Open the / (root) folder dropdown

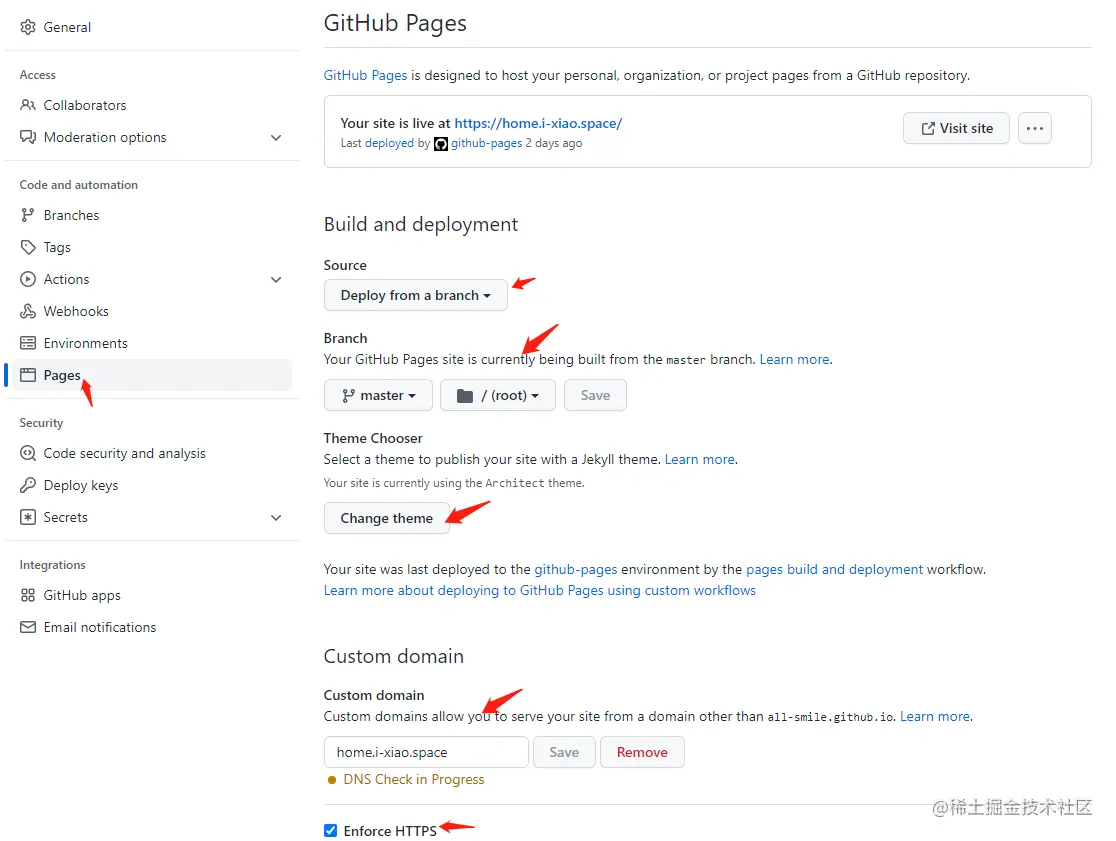(x=498, y=396)
